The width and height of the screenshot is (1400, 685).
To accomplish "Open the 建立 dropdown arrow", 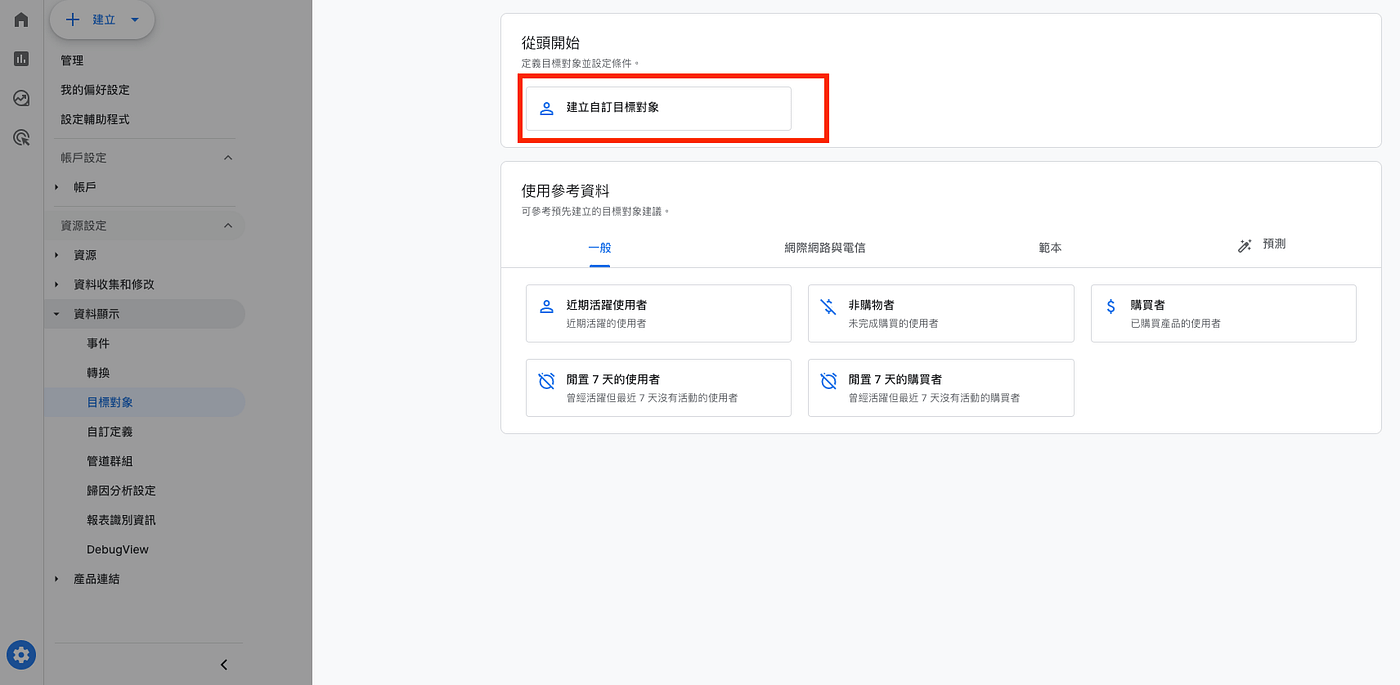I will tap(135, 19).
